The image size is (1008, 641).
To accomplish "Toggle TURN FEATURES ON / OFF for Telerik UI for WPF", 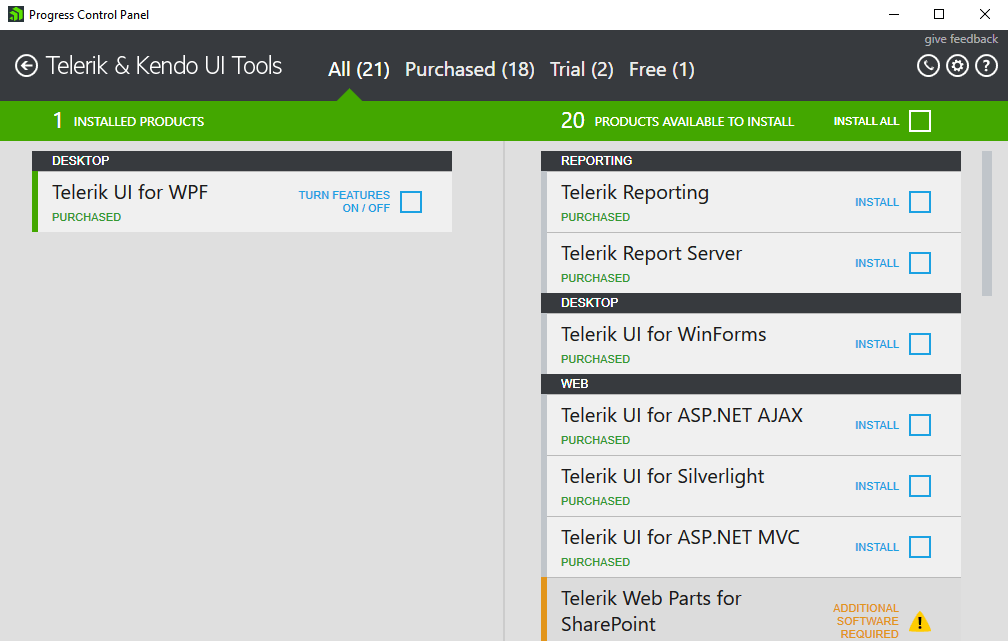I will [410, 201].
